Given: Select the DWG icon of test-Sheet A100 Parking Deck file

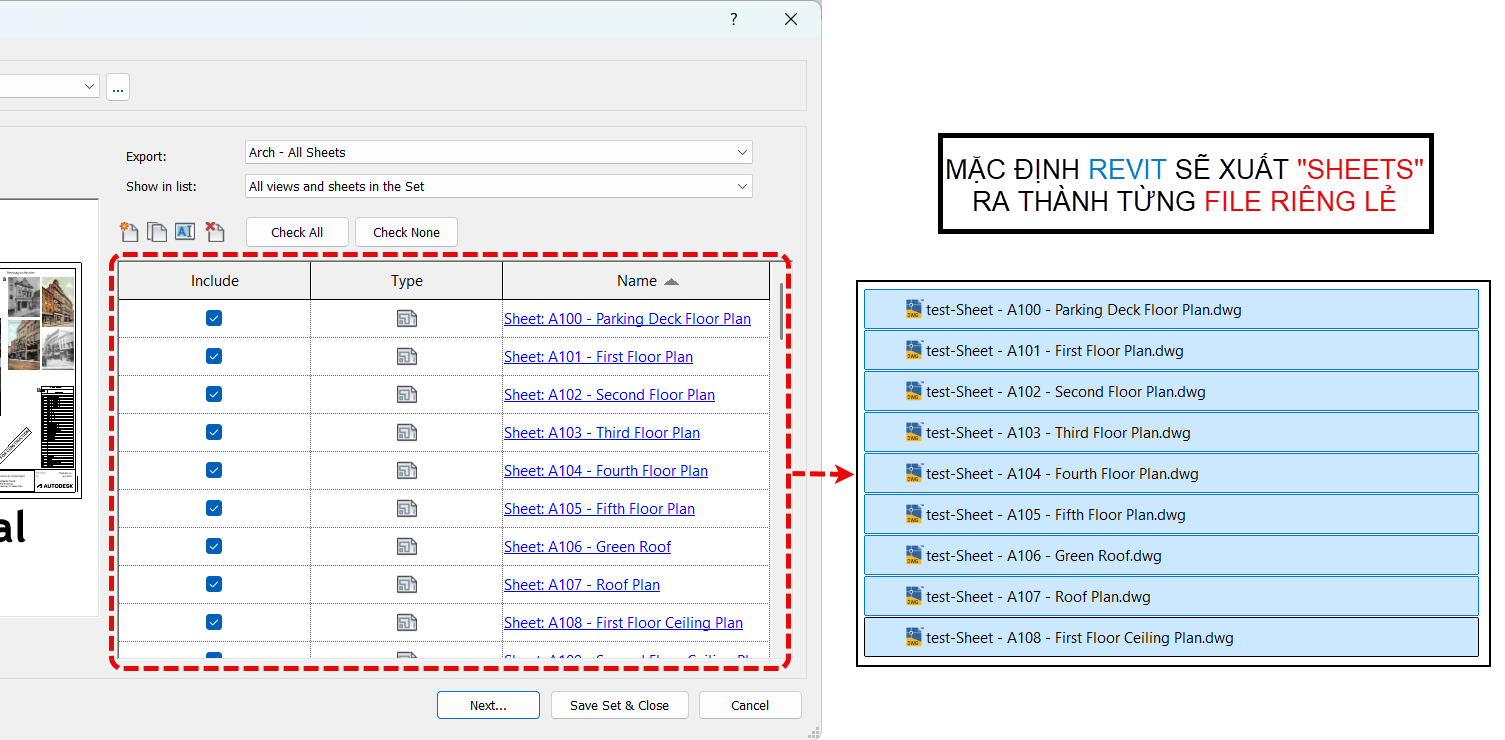Looking at the screenshot, I should [913, 309].
